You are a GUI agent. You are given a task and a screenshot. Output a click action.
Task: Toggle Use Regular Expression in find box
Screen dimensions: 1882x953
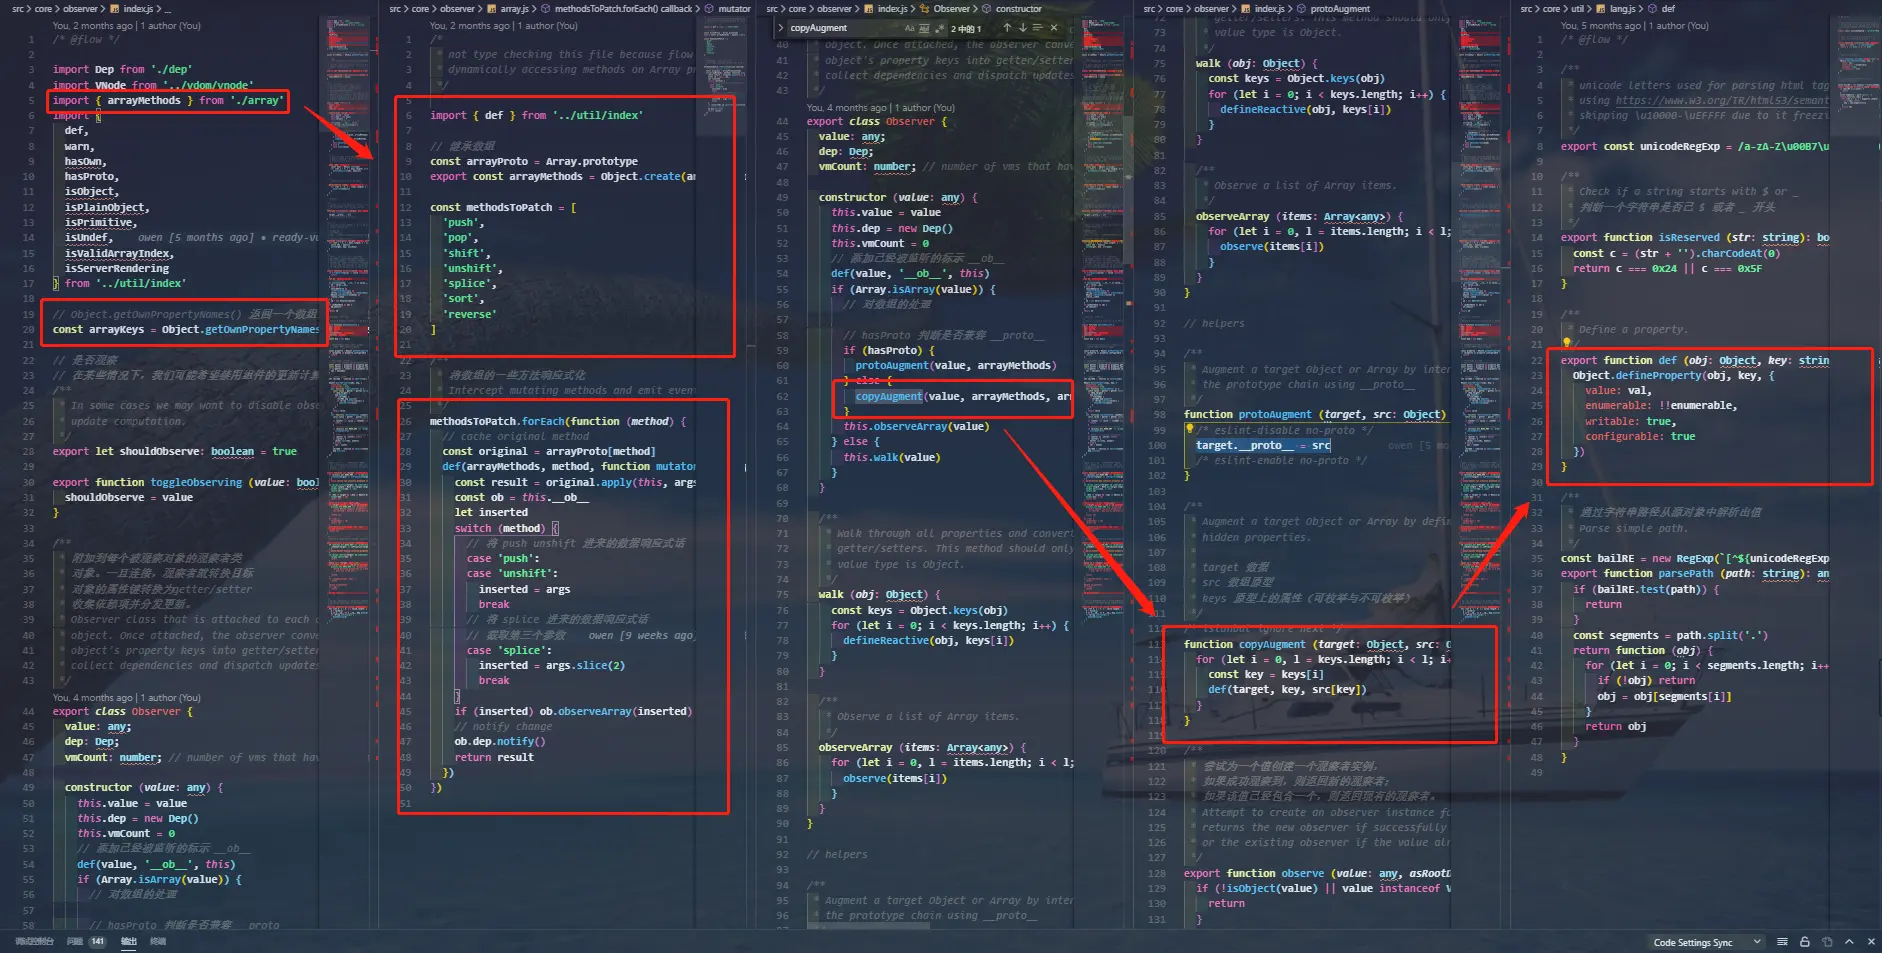click(x=939, y=28)
